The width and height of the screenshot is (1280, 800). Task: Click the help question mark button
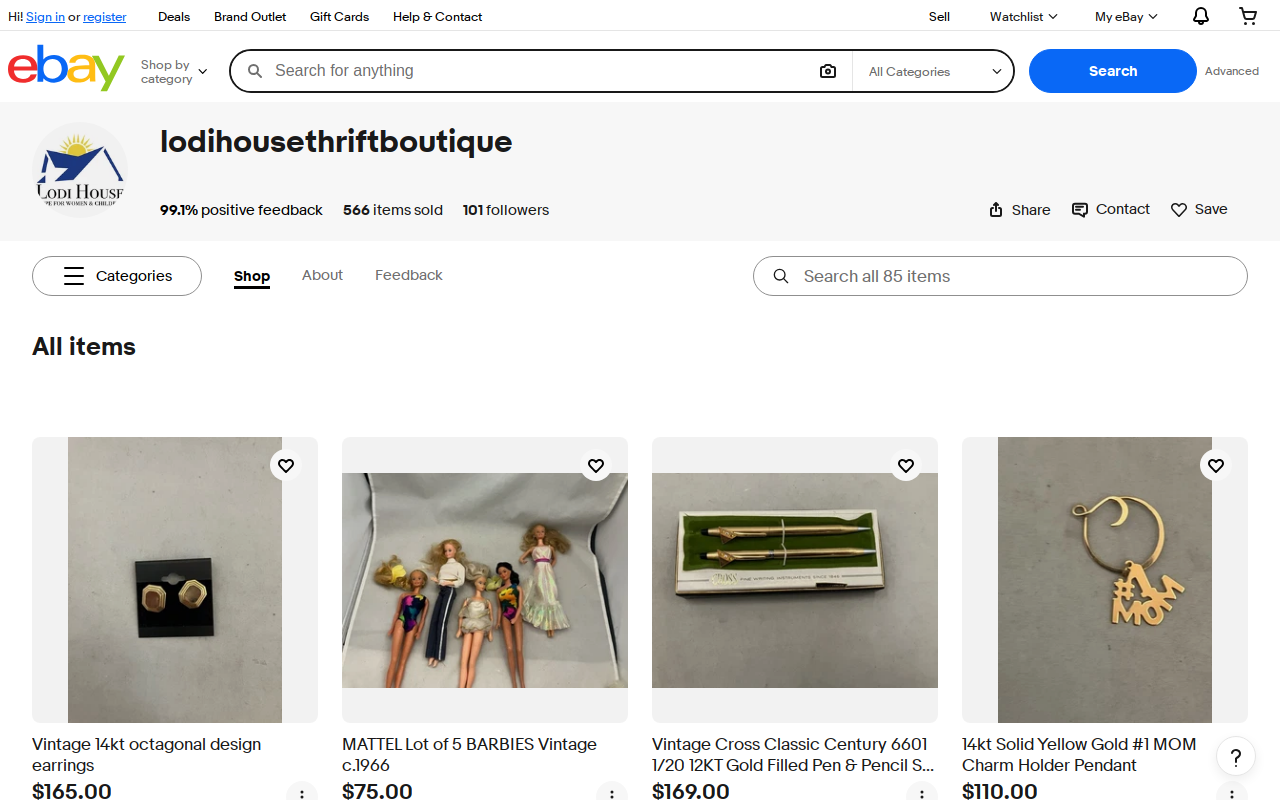pos(1236,756)
